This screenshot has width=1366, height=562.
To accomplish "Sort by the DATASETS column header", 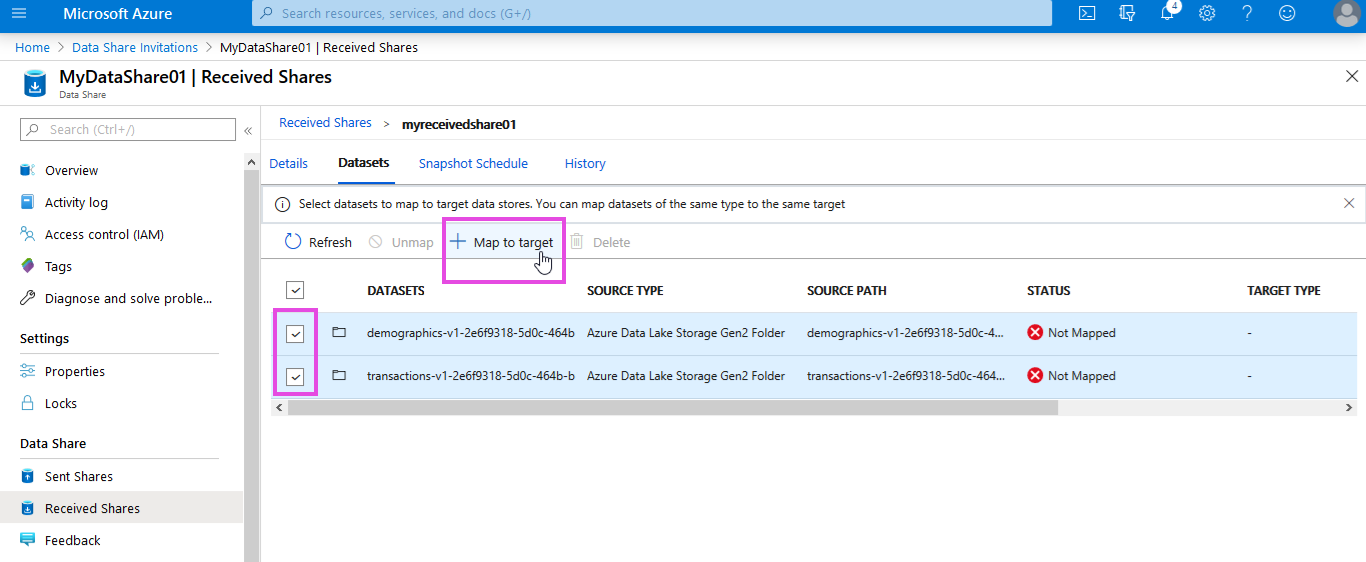I will click(396, 290).
